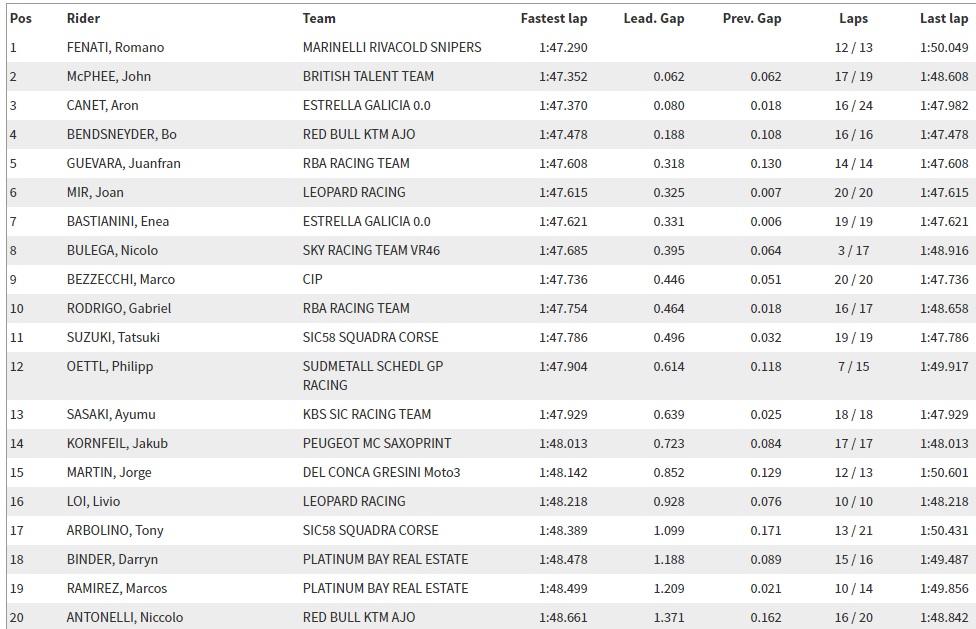Click the Rider column header

click(83, 19)
